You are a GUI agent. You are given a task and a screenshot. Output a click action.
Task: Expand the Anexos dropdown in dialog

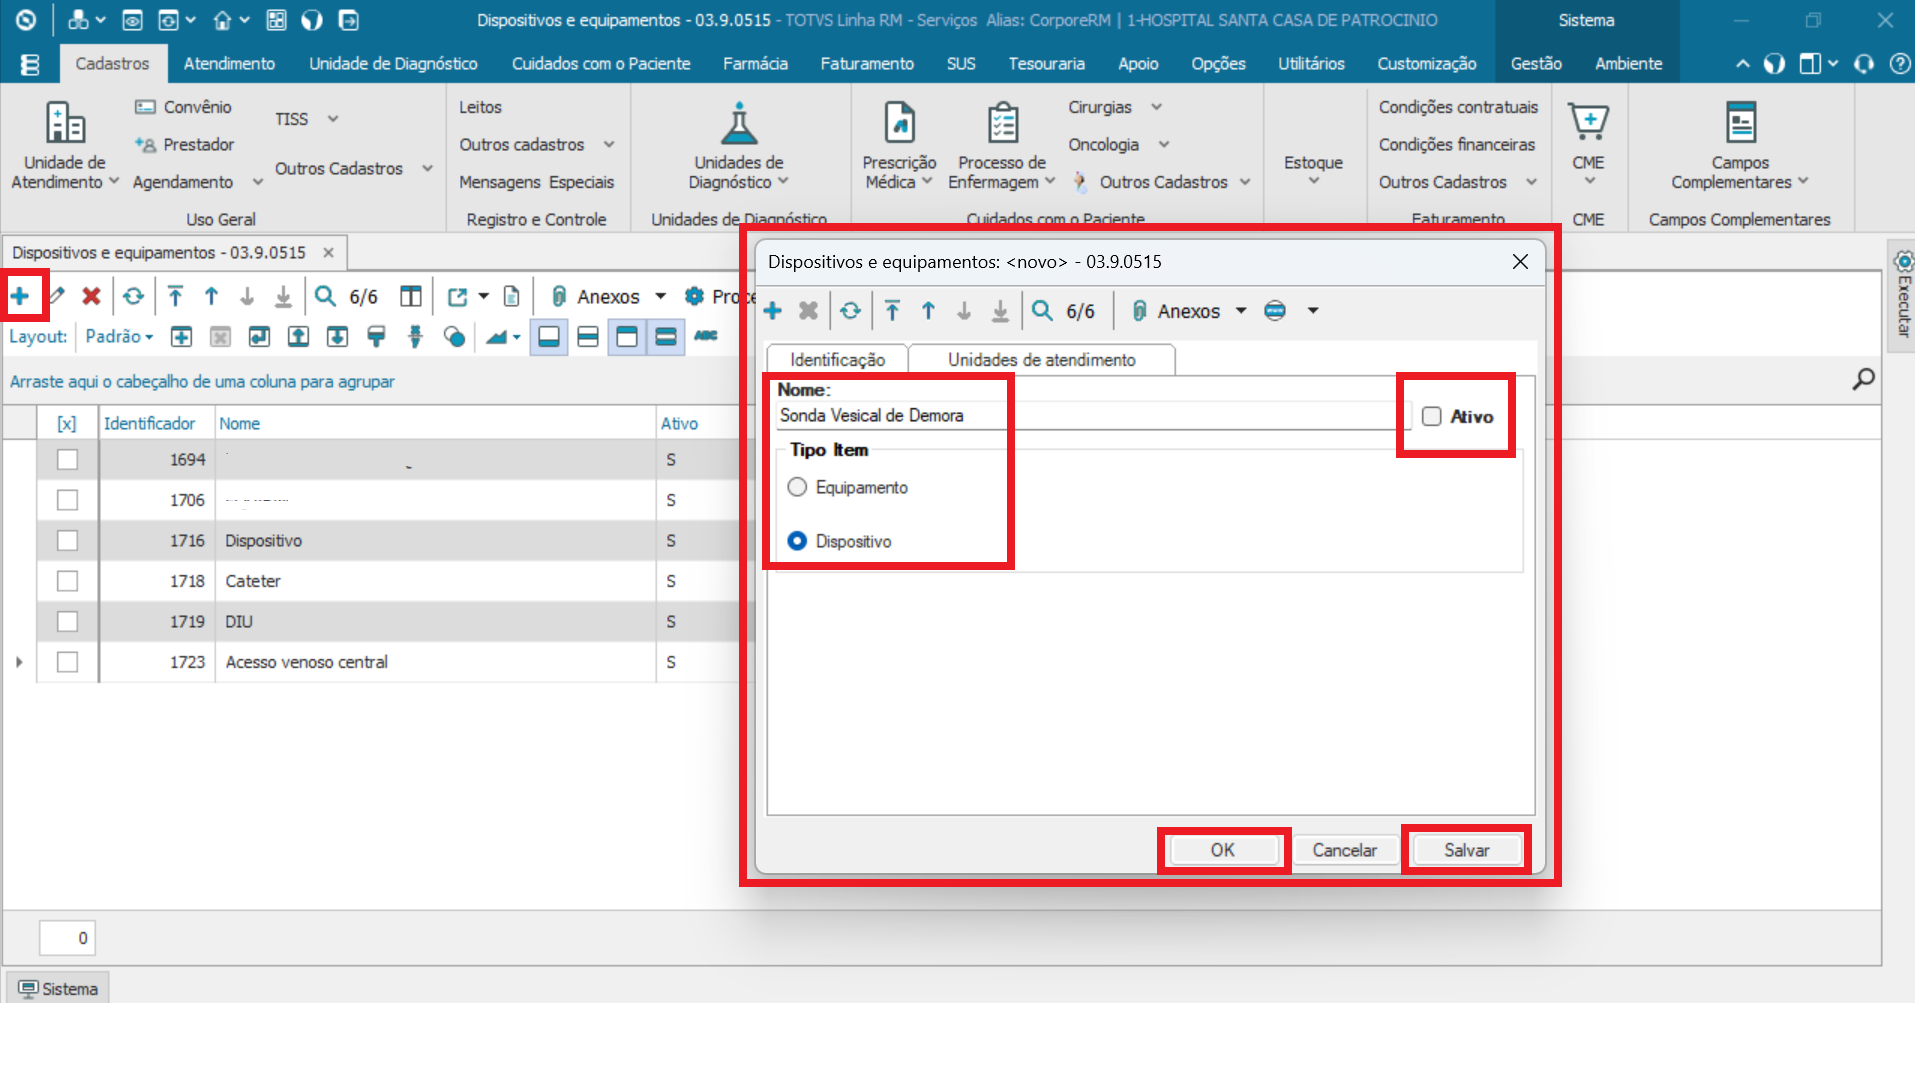click(x=1241, y=311)
